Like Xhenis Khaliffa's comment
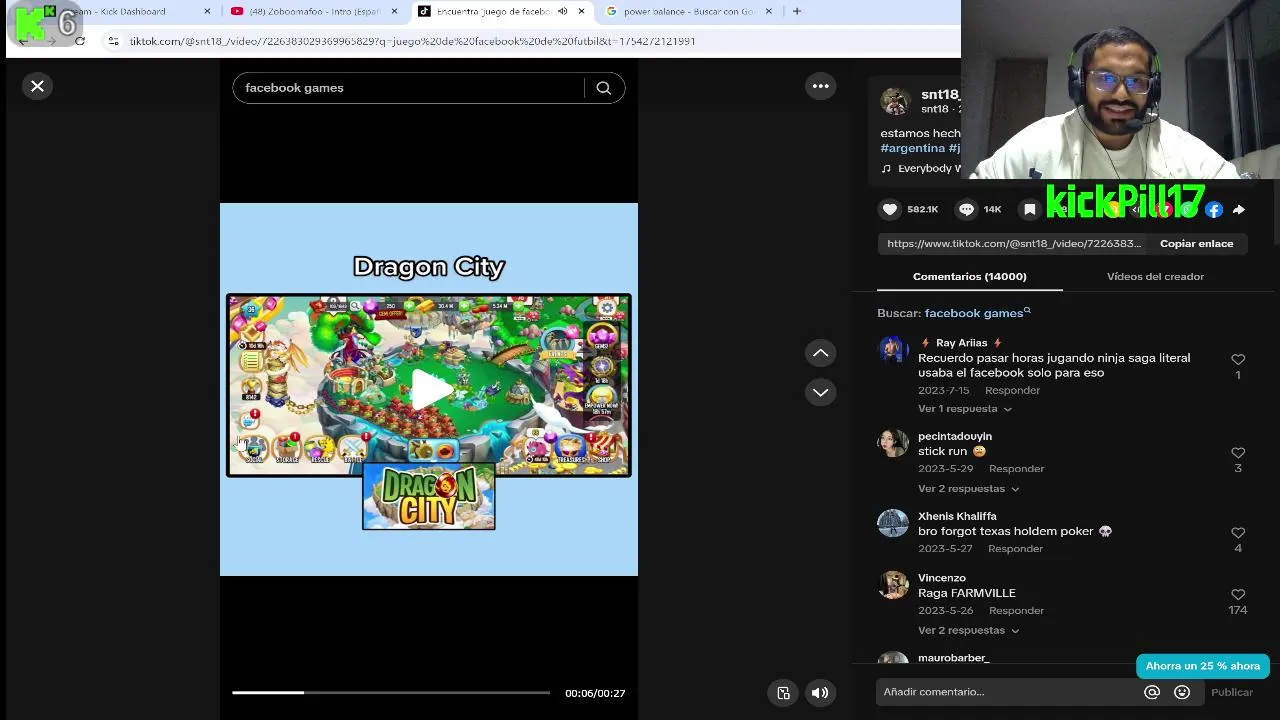Screen dimensions: 1280x720 tap(1238, 533)
